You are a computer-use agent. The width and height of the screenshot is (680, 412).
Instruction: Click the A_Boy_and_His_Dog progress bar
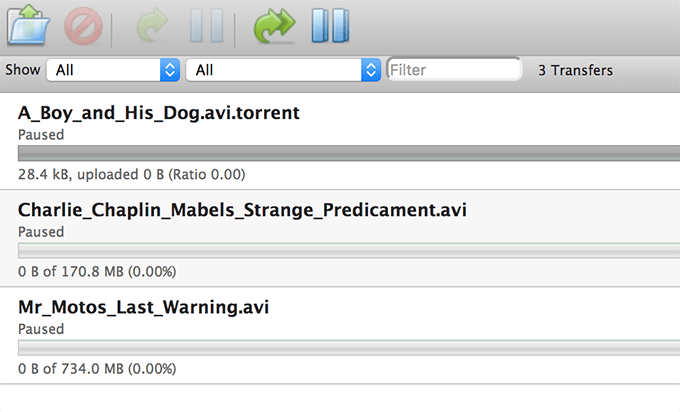[348, 154]
